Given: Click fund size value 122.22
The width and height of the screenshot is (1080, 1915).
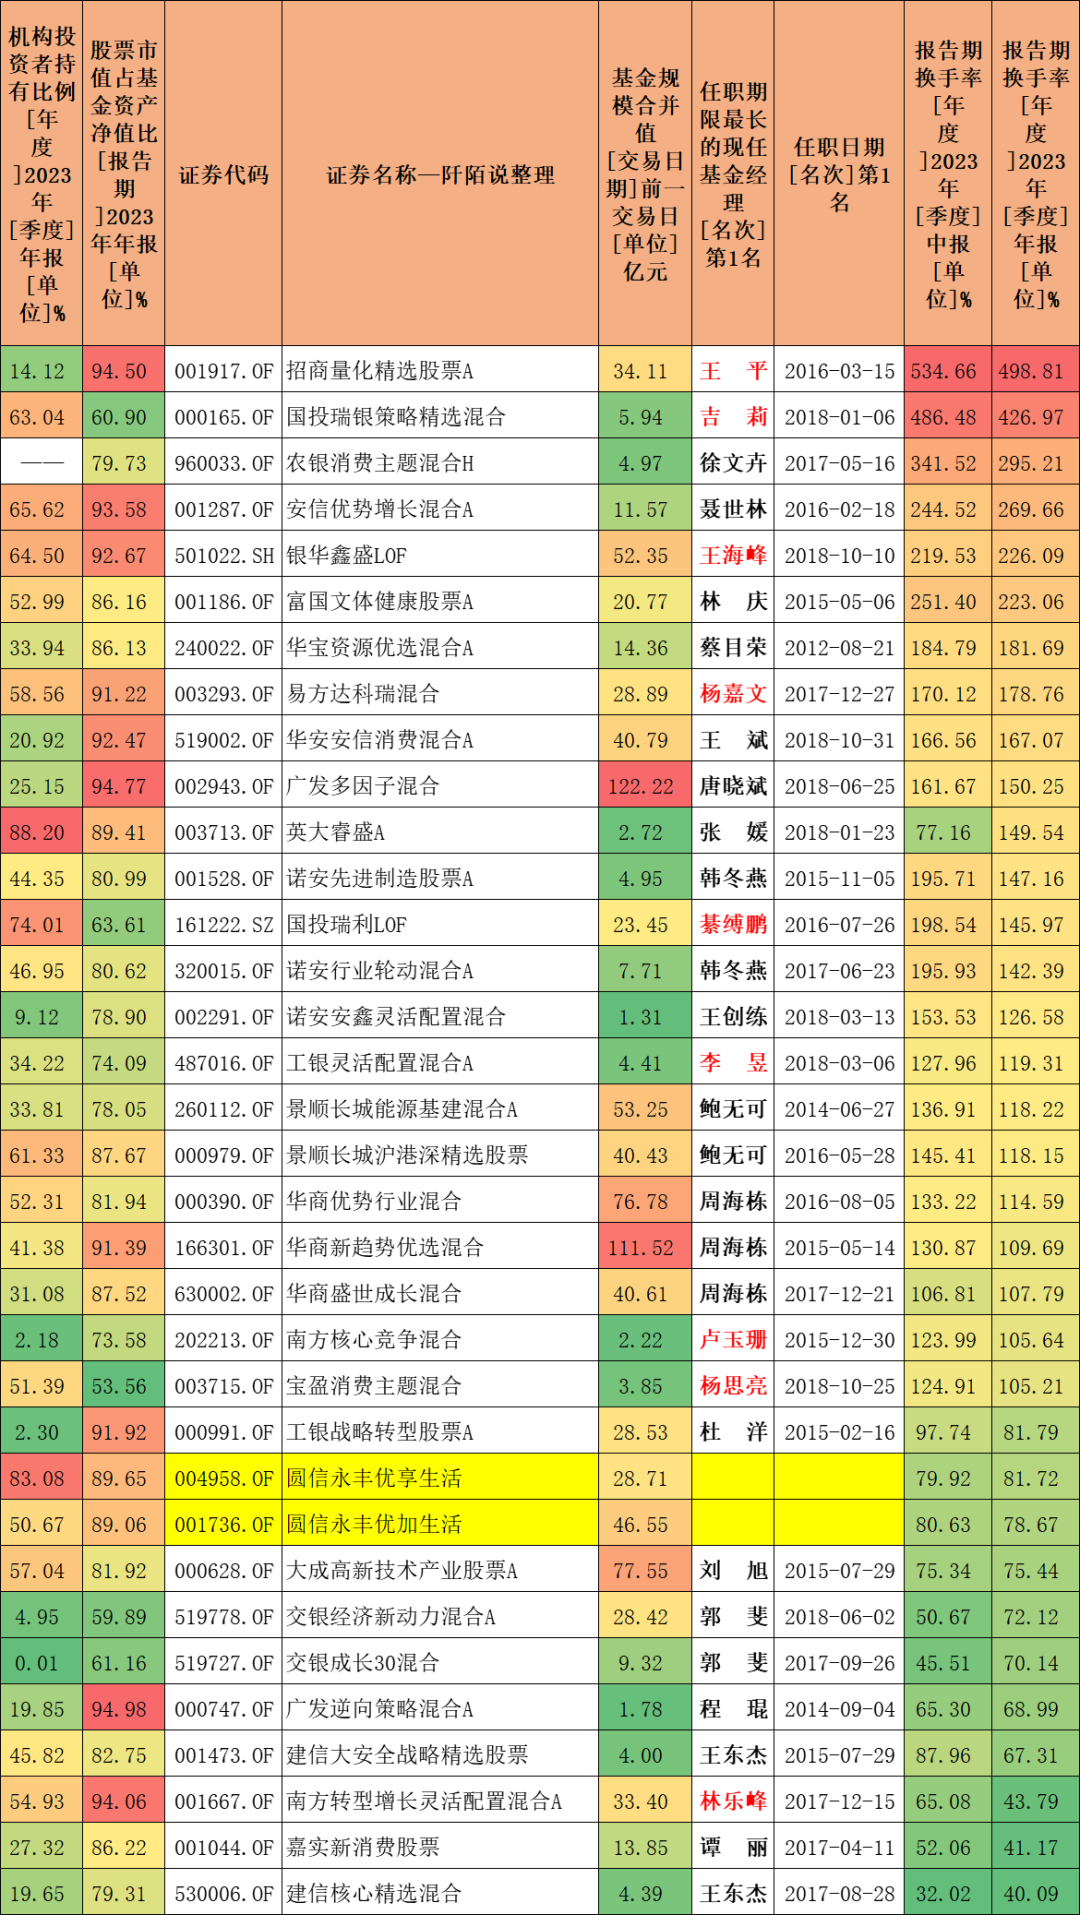Looking at the screenshot, I should point(641,787).
